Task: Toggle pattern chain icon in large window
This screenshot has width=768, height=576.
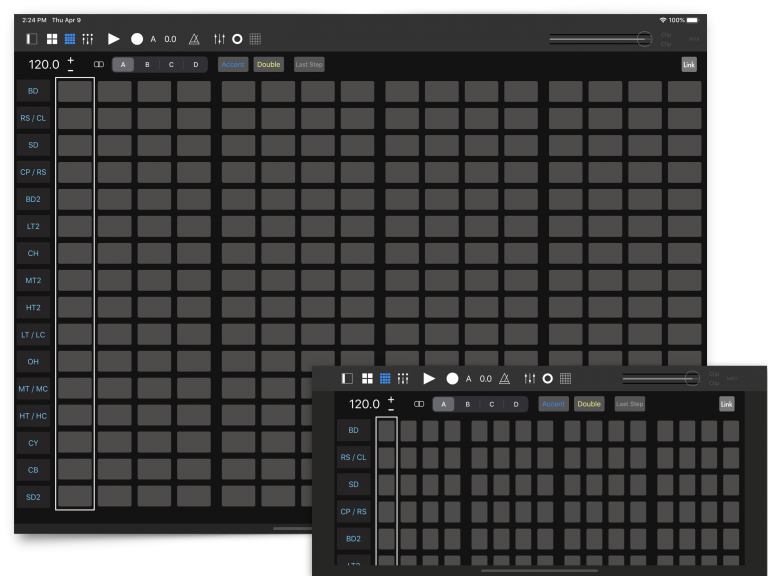Action: click(x=99, y=65)
